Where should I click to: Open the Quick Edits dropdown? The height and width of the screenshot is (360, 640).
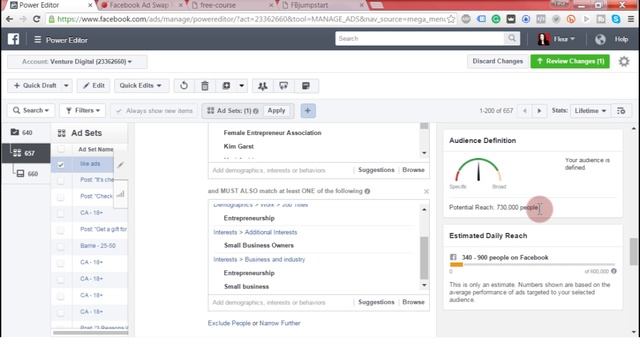(140, 86)
